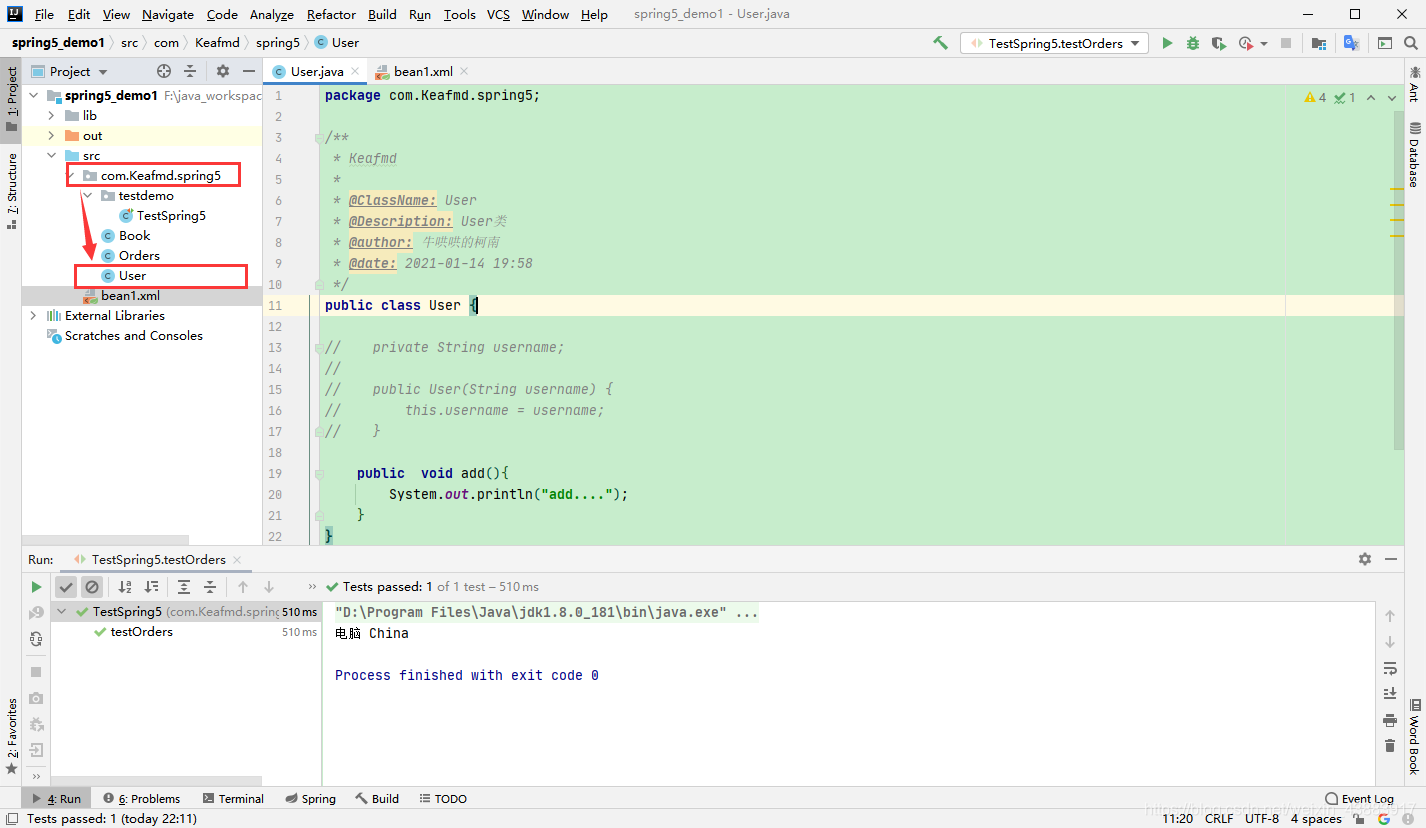Expand the out folder
Image resolution: width=1426 pixels, height=828 pixels.
coord(52,136)
